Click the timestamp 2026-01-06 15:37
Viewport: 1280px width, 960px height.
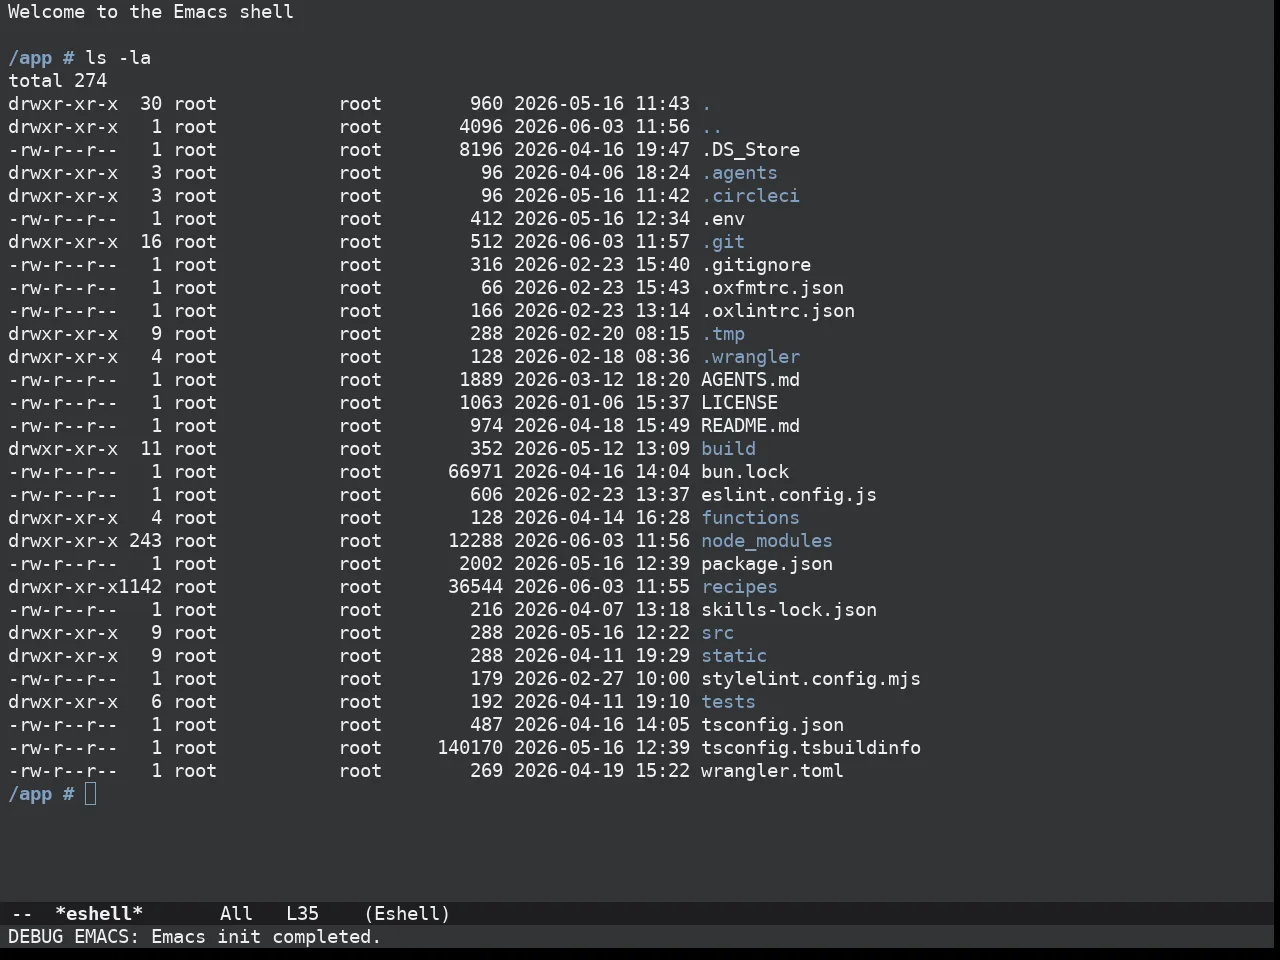pos(602,403)
